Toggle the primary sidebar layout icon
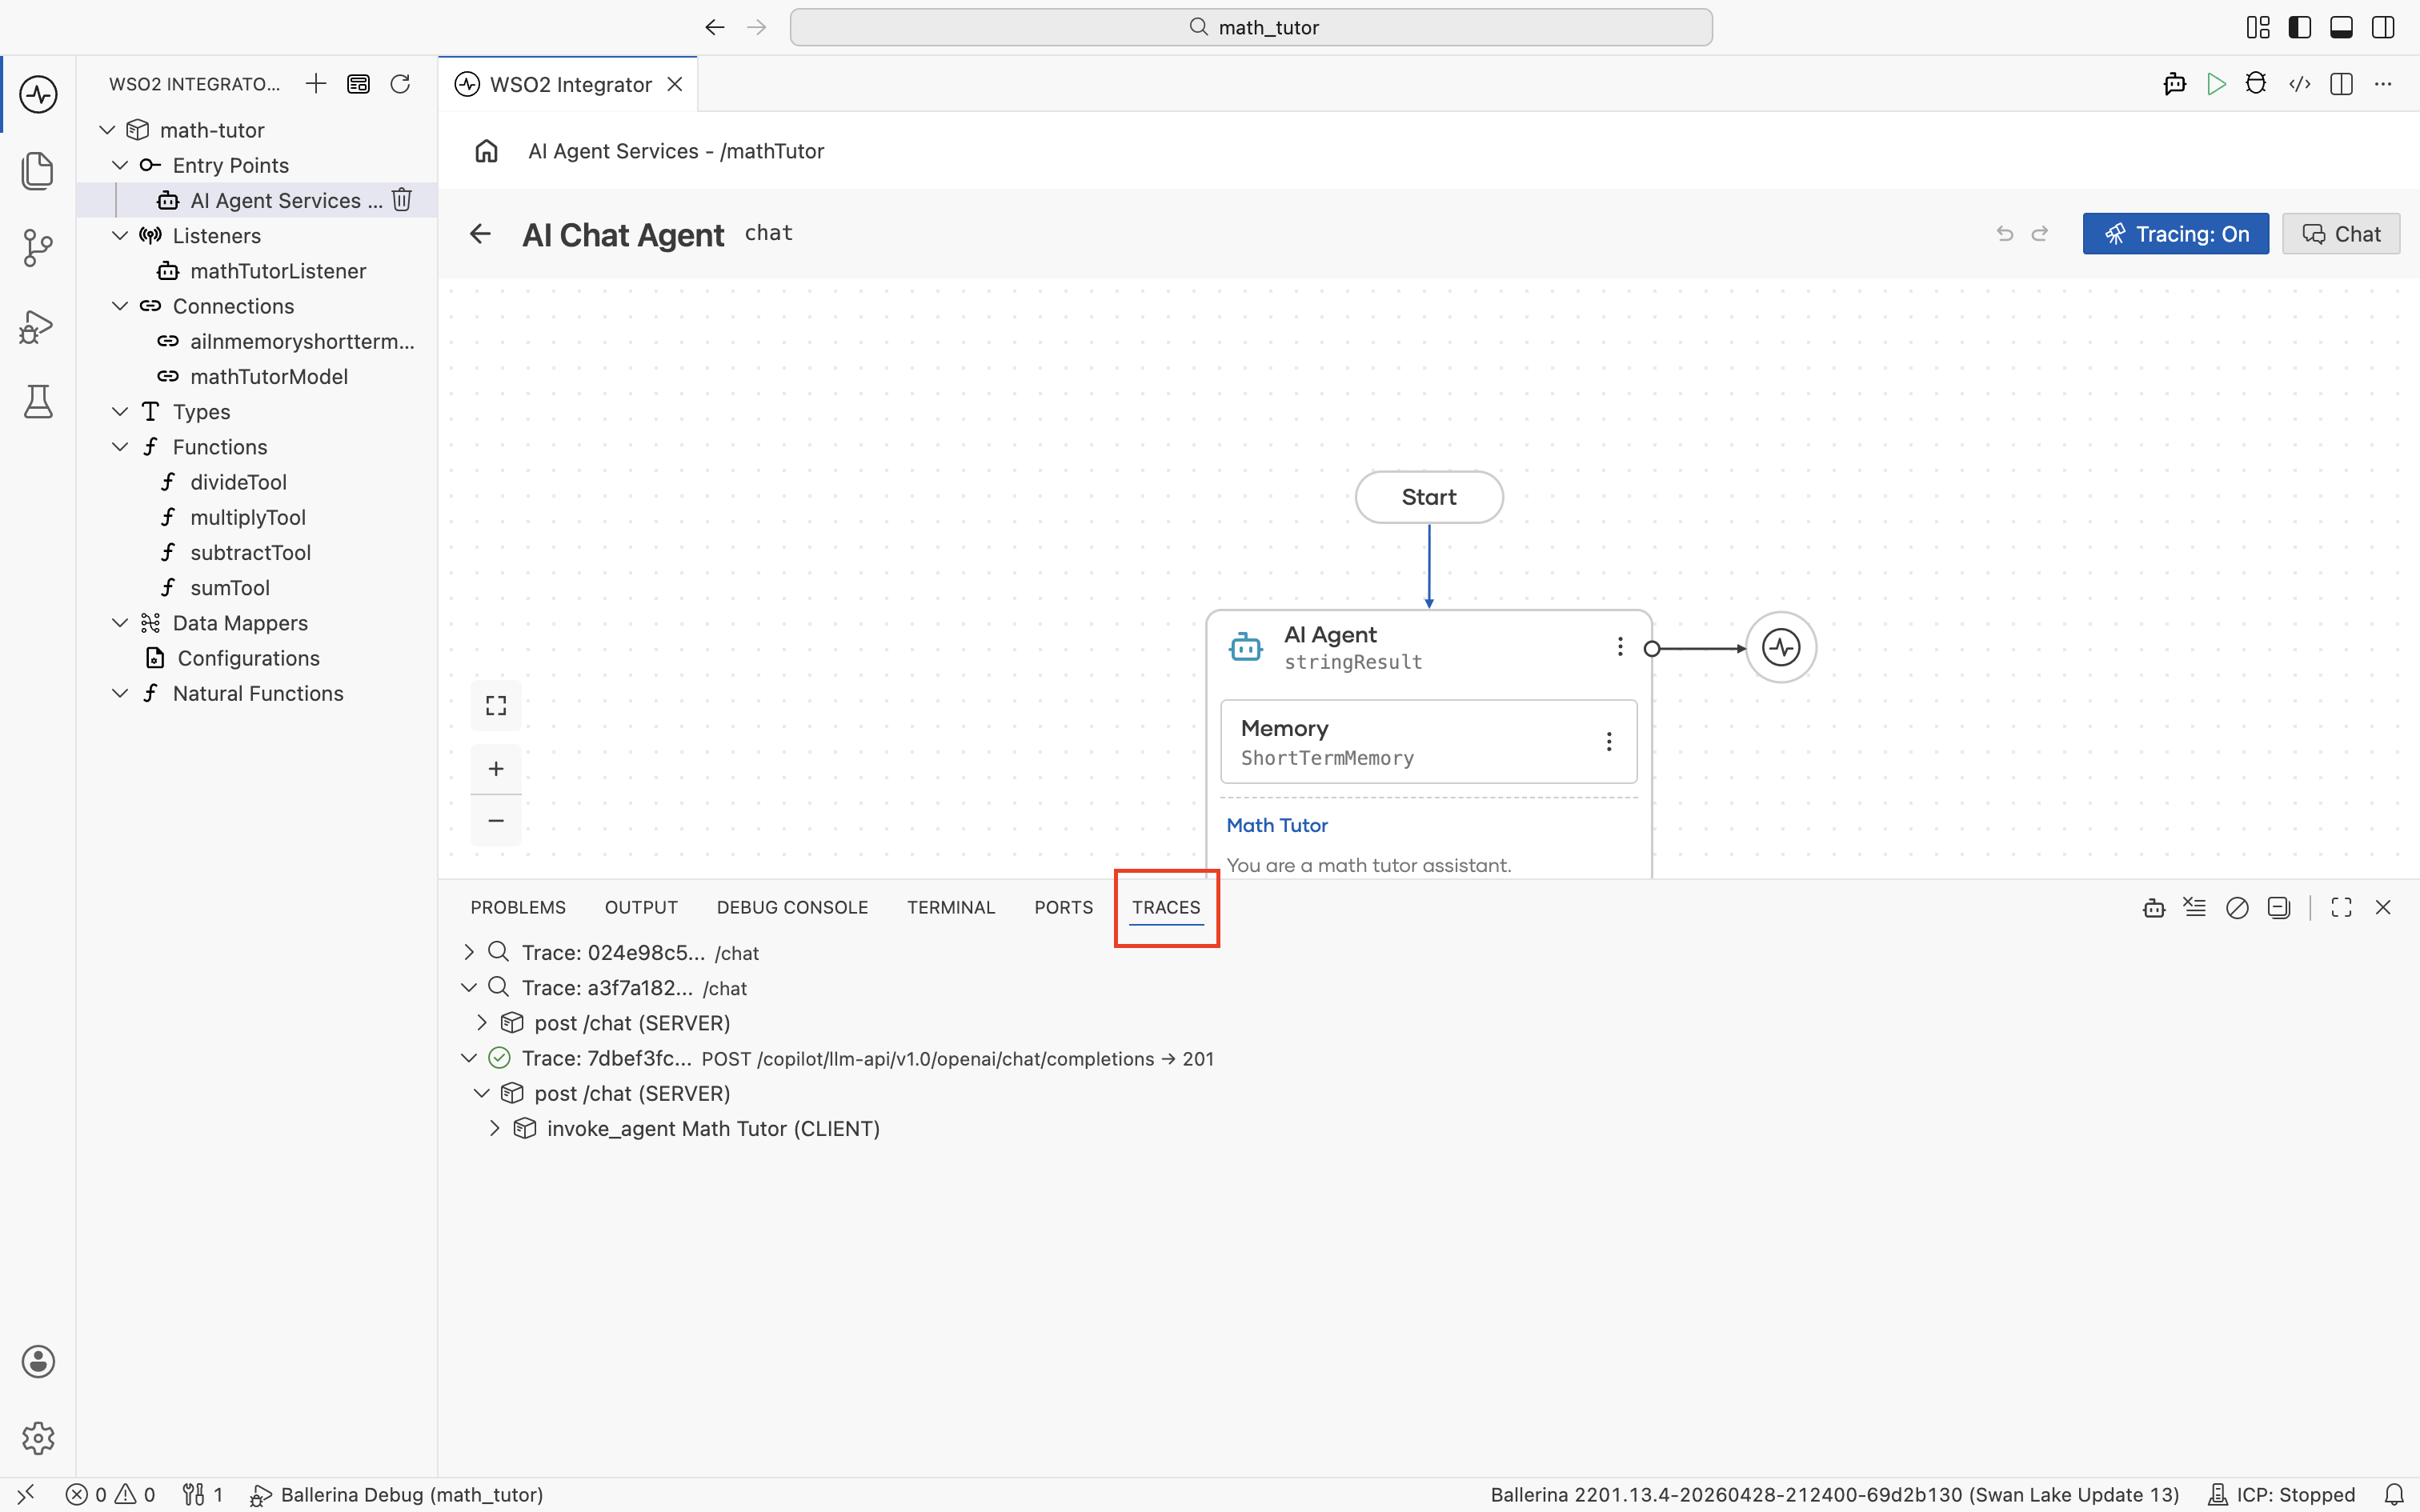The image size is (2420, 1512). pos(2300,27)
